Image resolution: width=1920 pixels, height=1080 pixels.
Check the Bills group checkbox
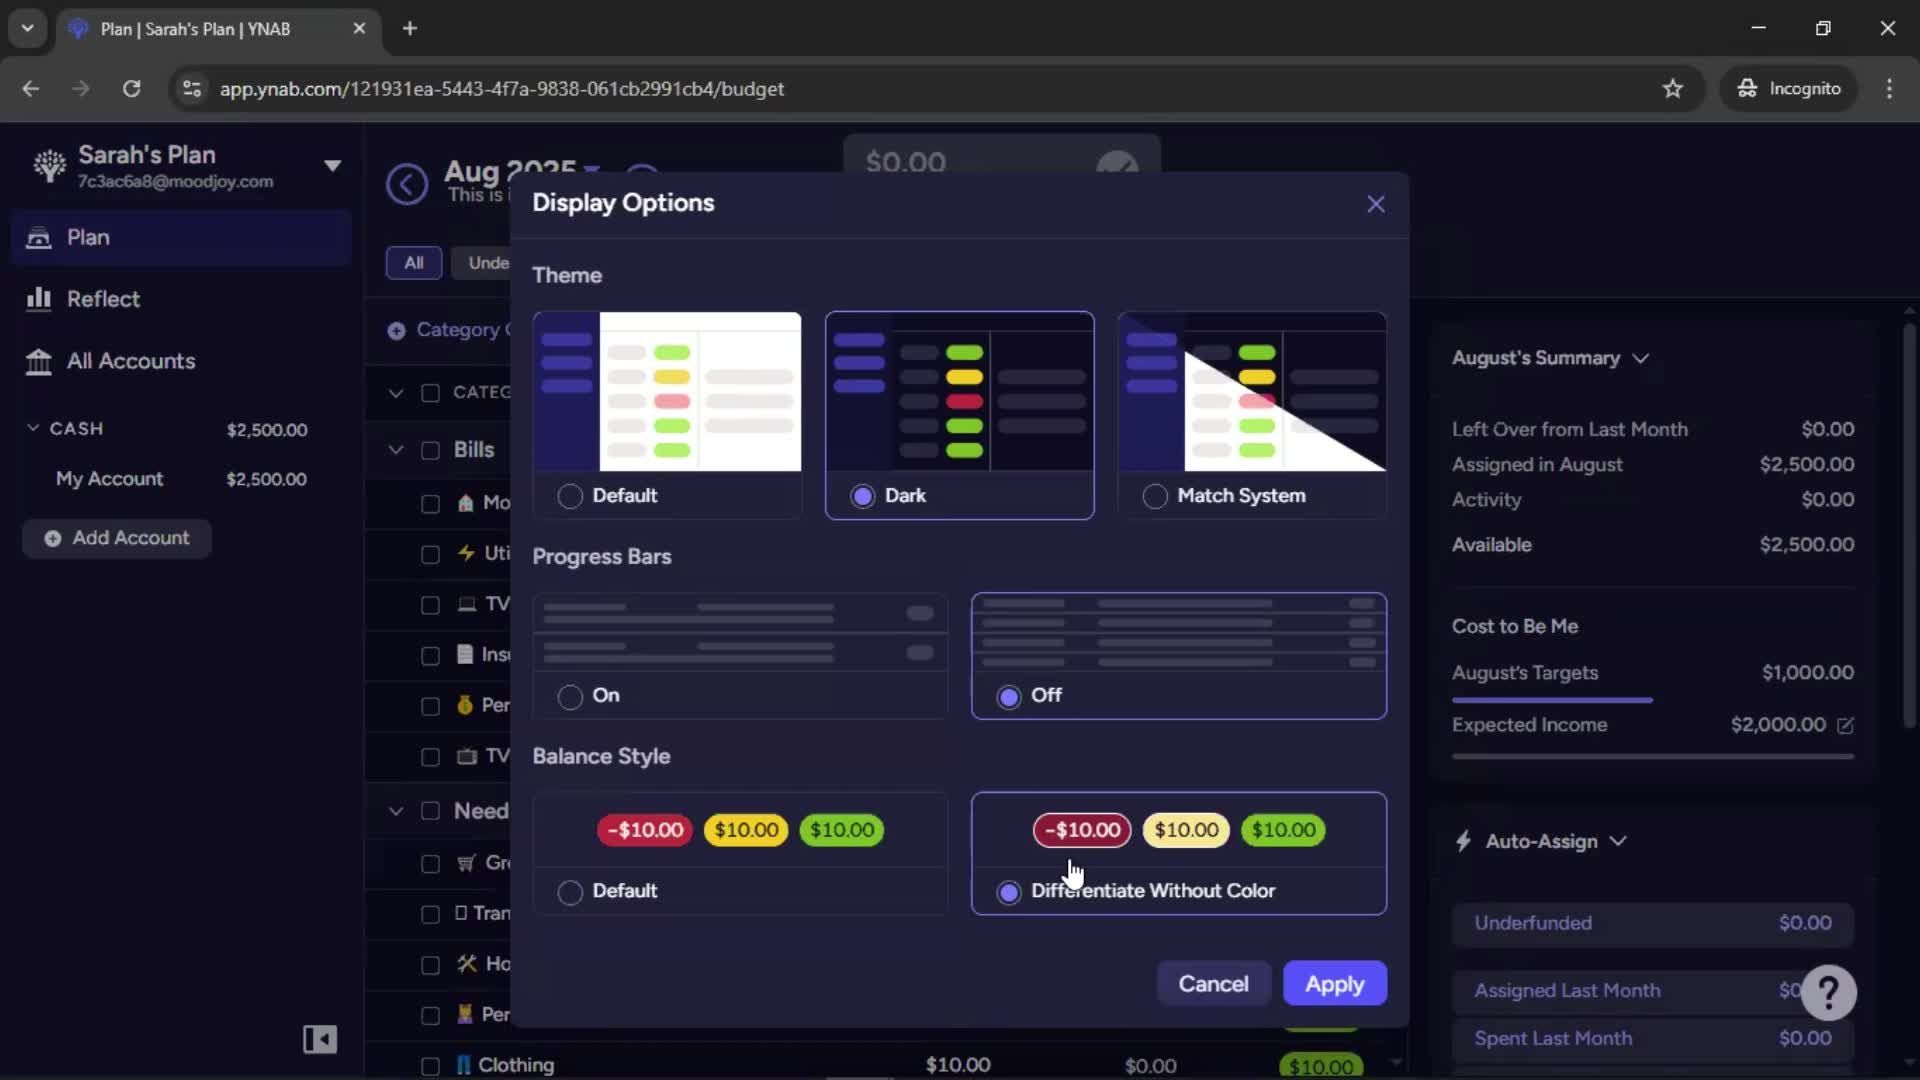430,450
